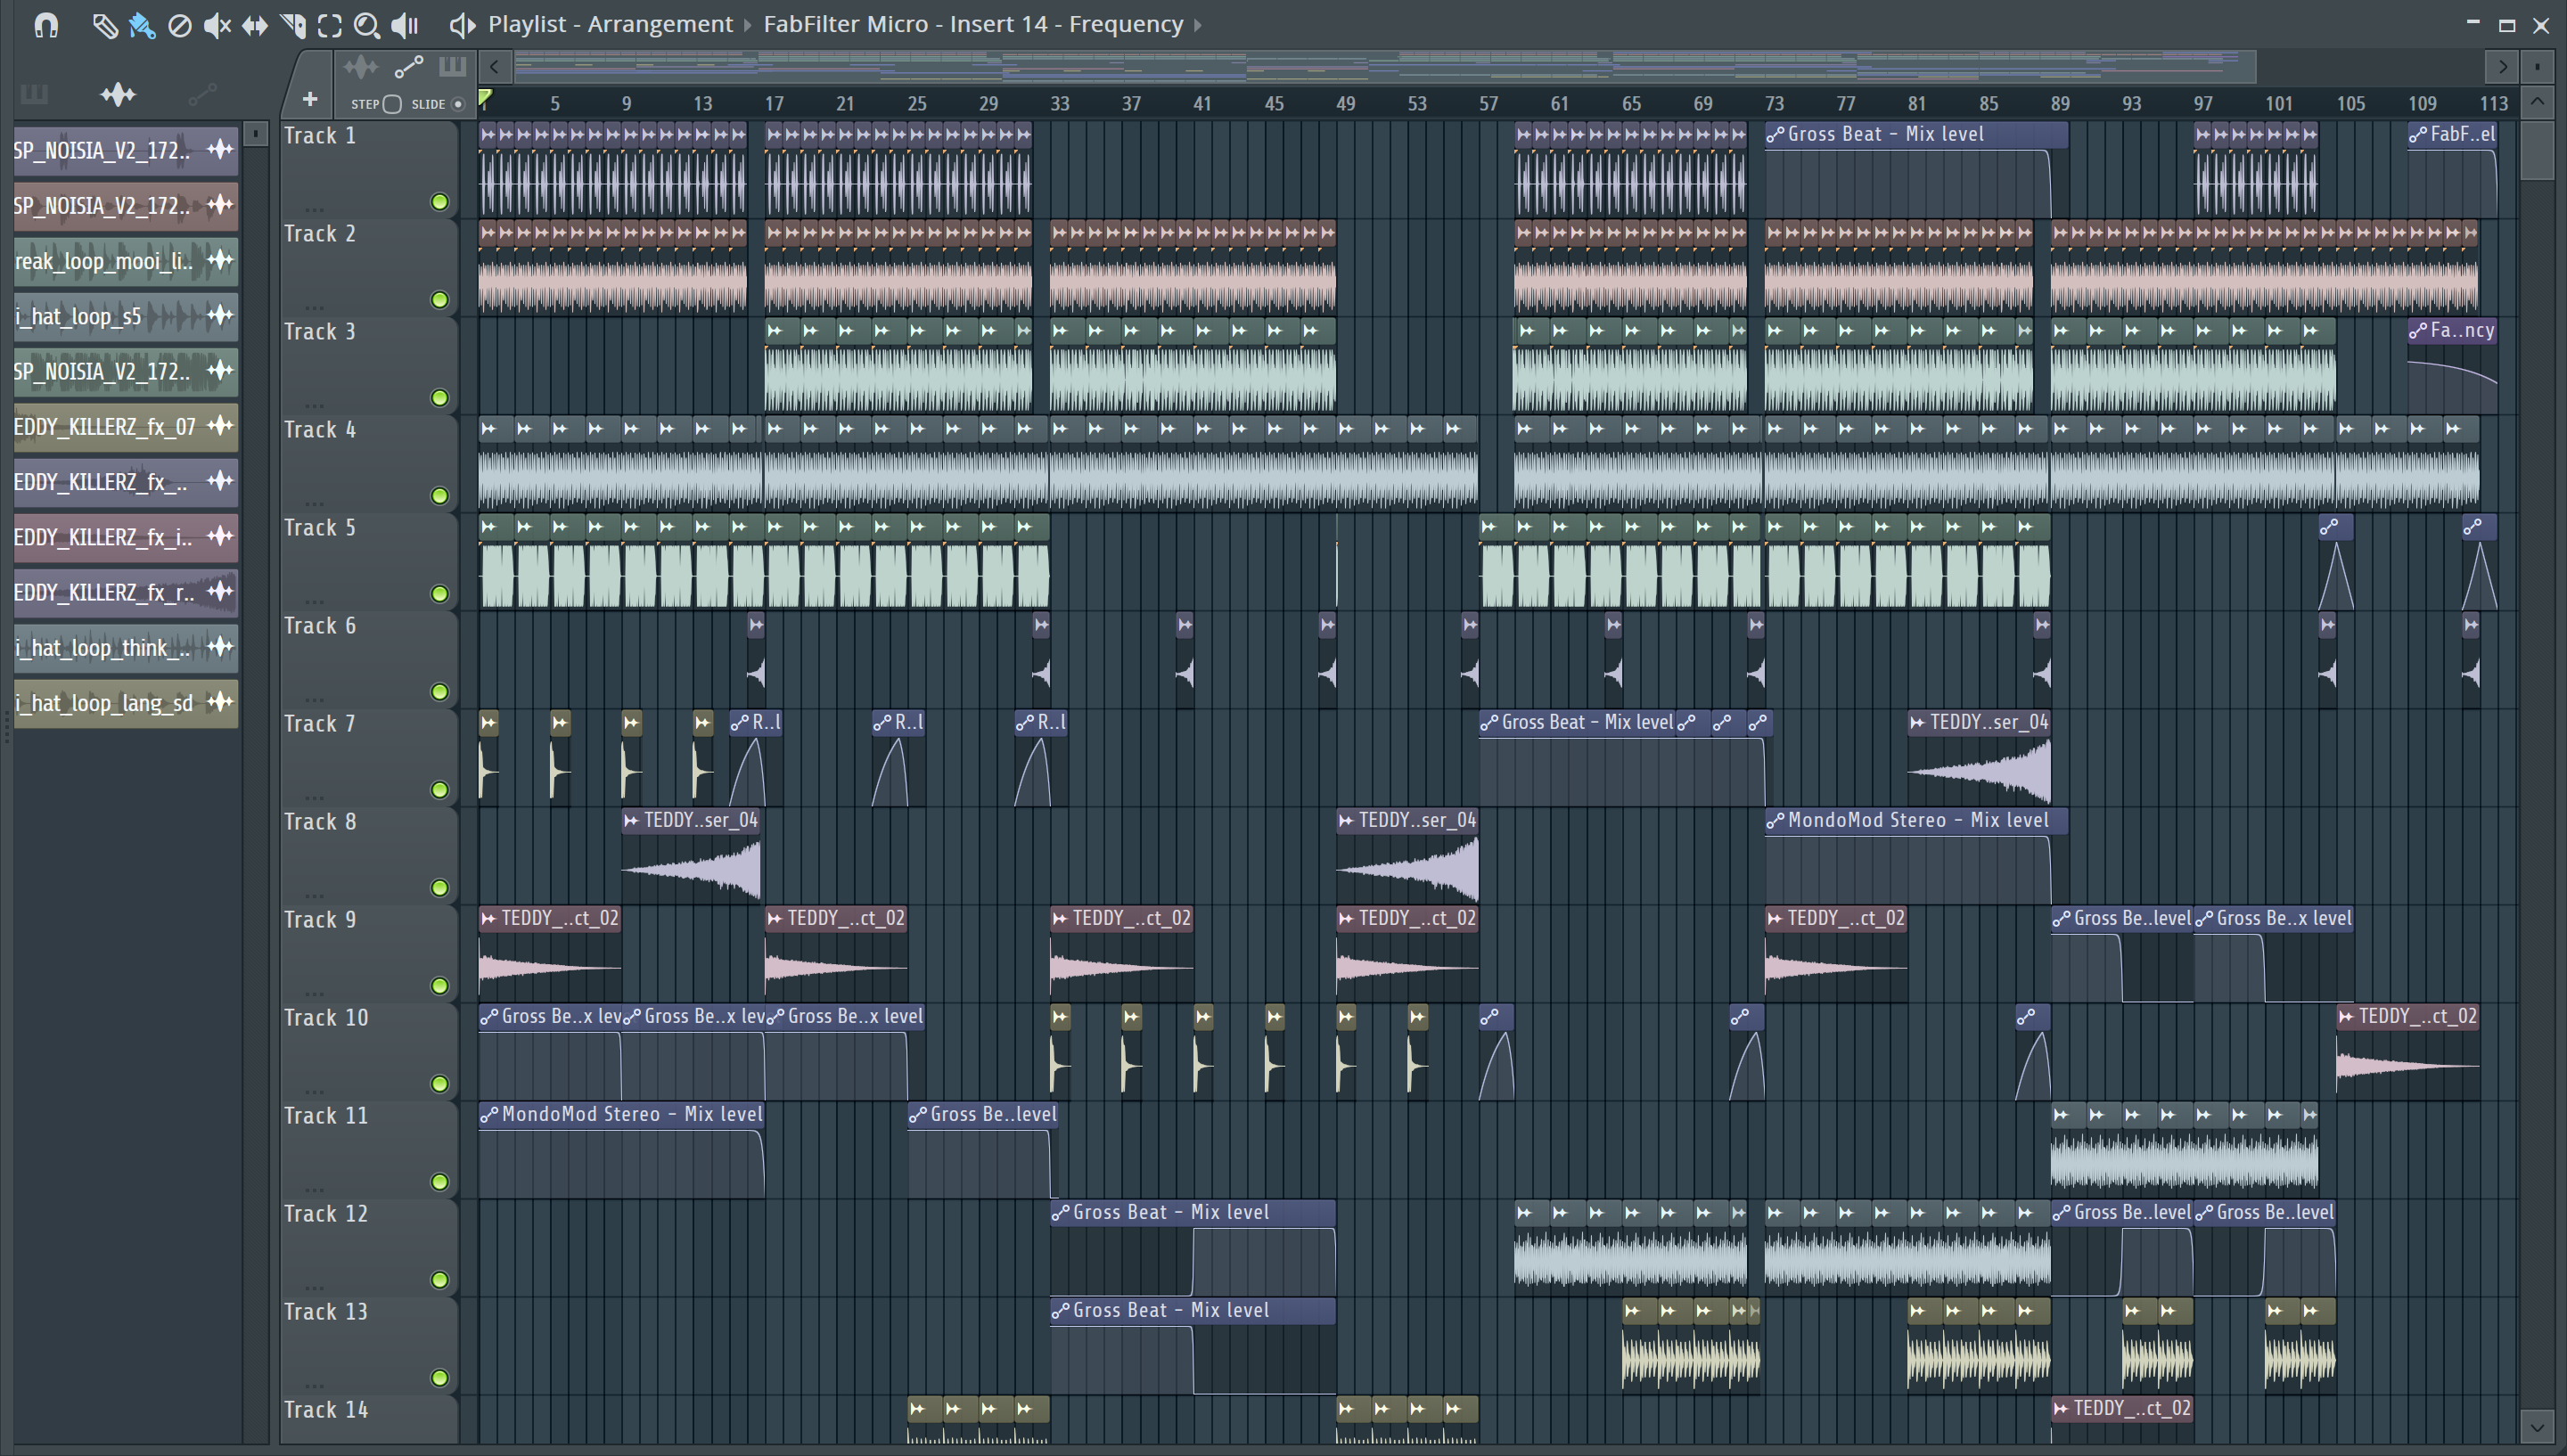
Task: Click the audio waveform icon above the track headers
Action: click(361, 68)
